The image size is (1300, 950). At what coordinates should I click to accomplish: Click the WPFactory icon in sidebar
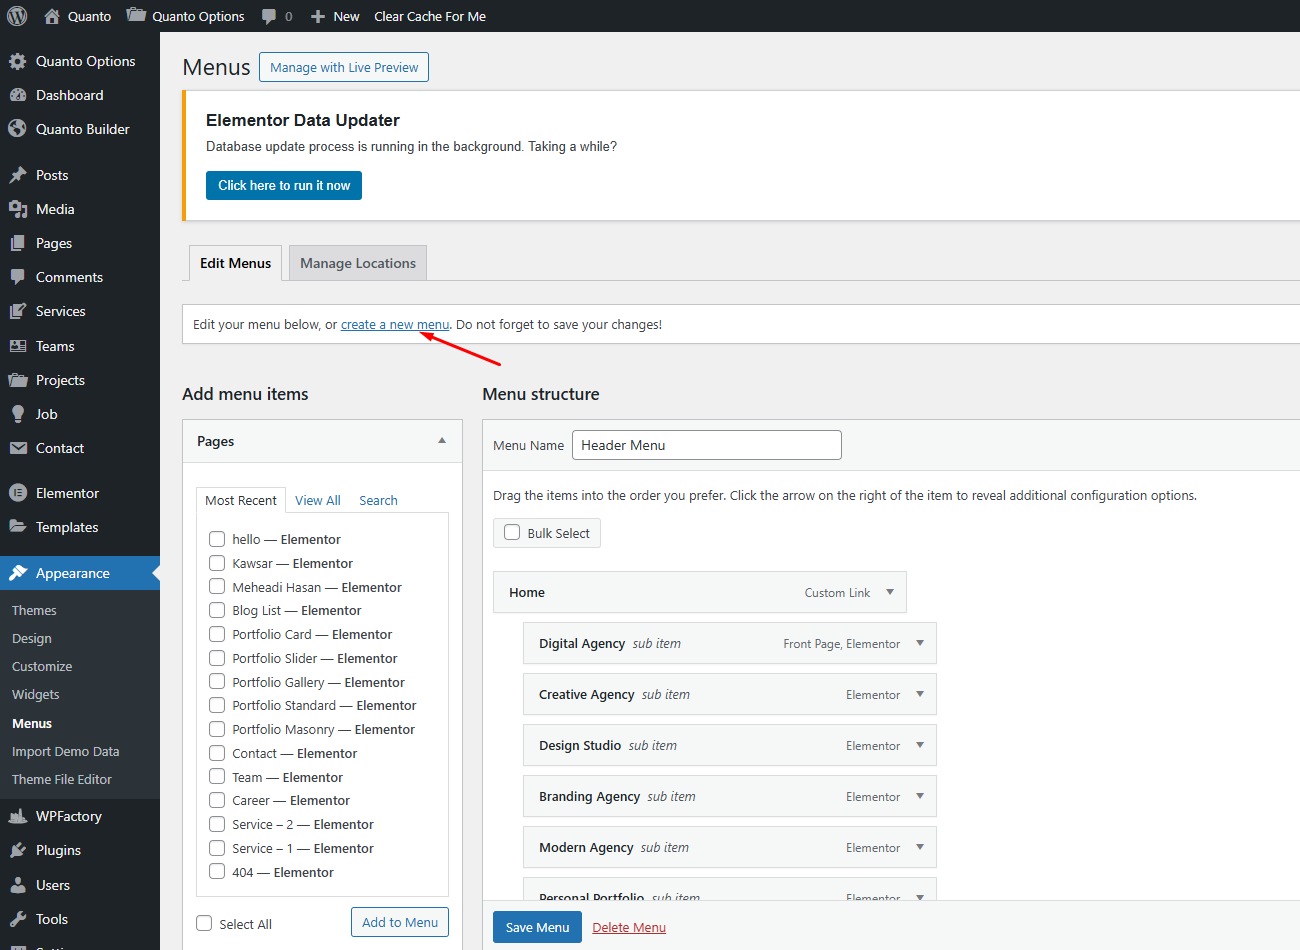pyautogui.click(x=18, y=816)
